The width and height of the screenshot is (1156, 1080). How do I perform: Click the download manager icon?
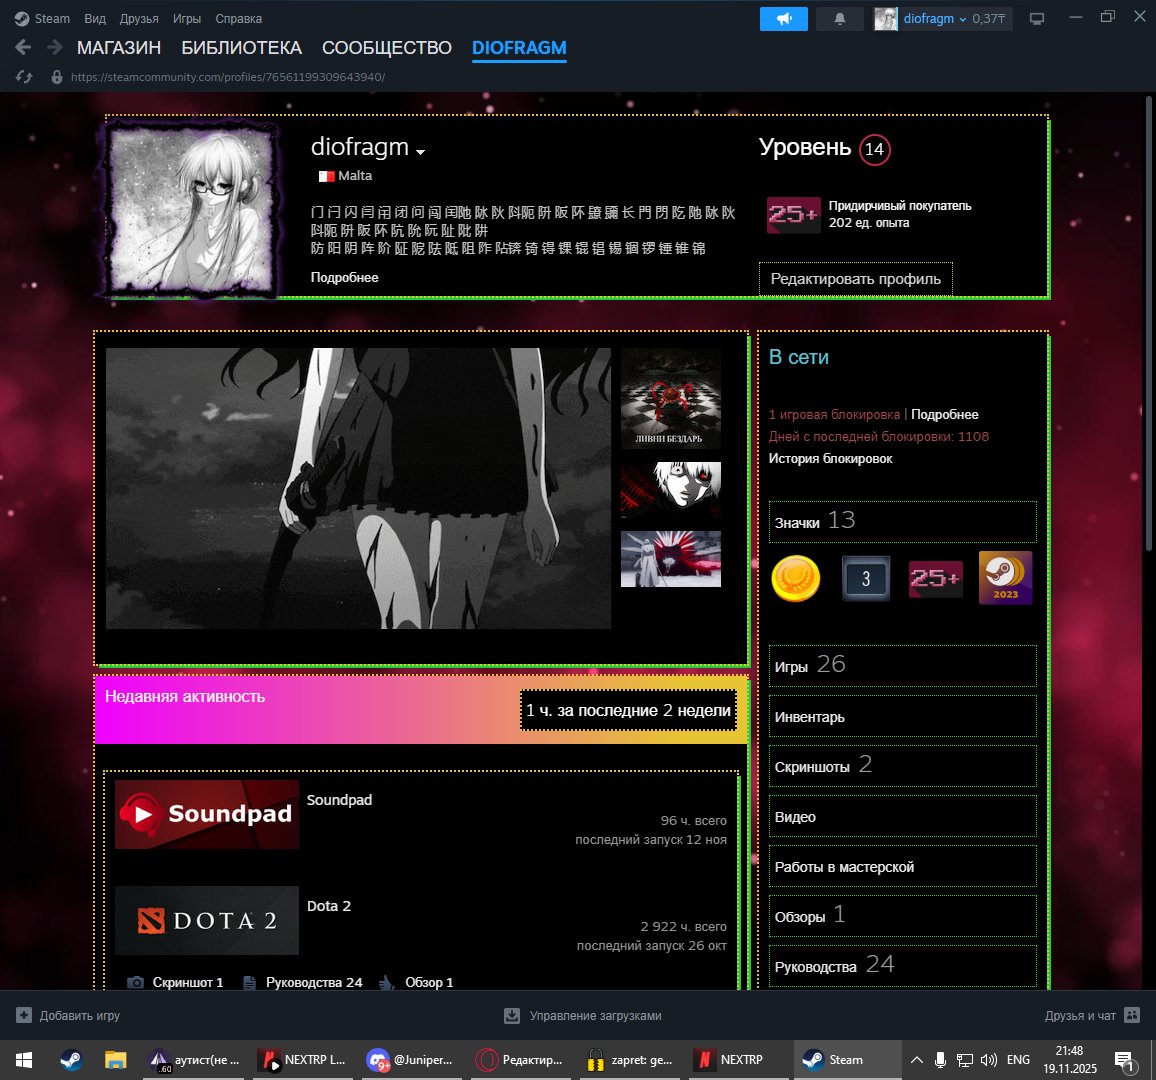[512, 1015]
